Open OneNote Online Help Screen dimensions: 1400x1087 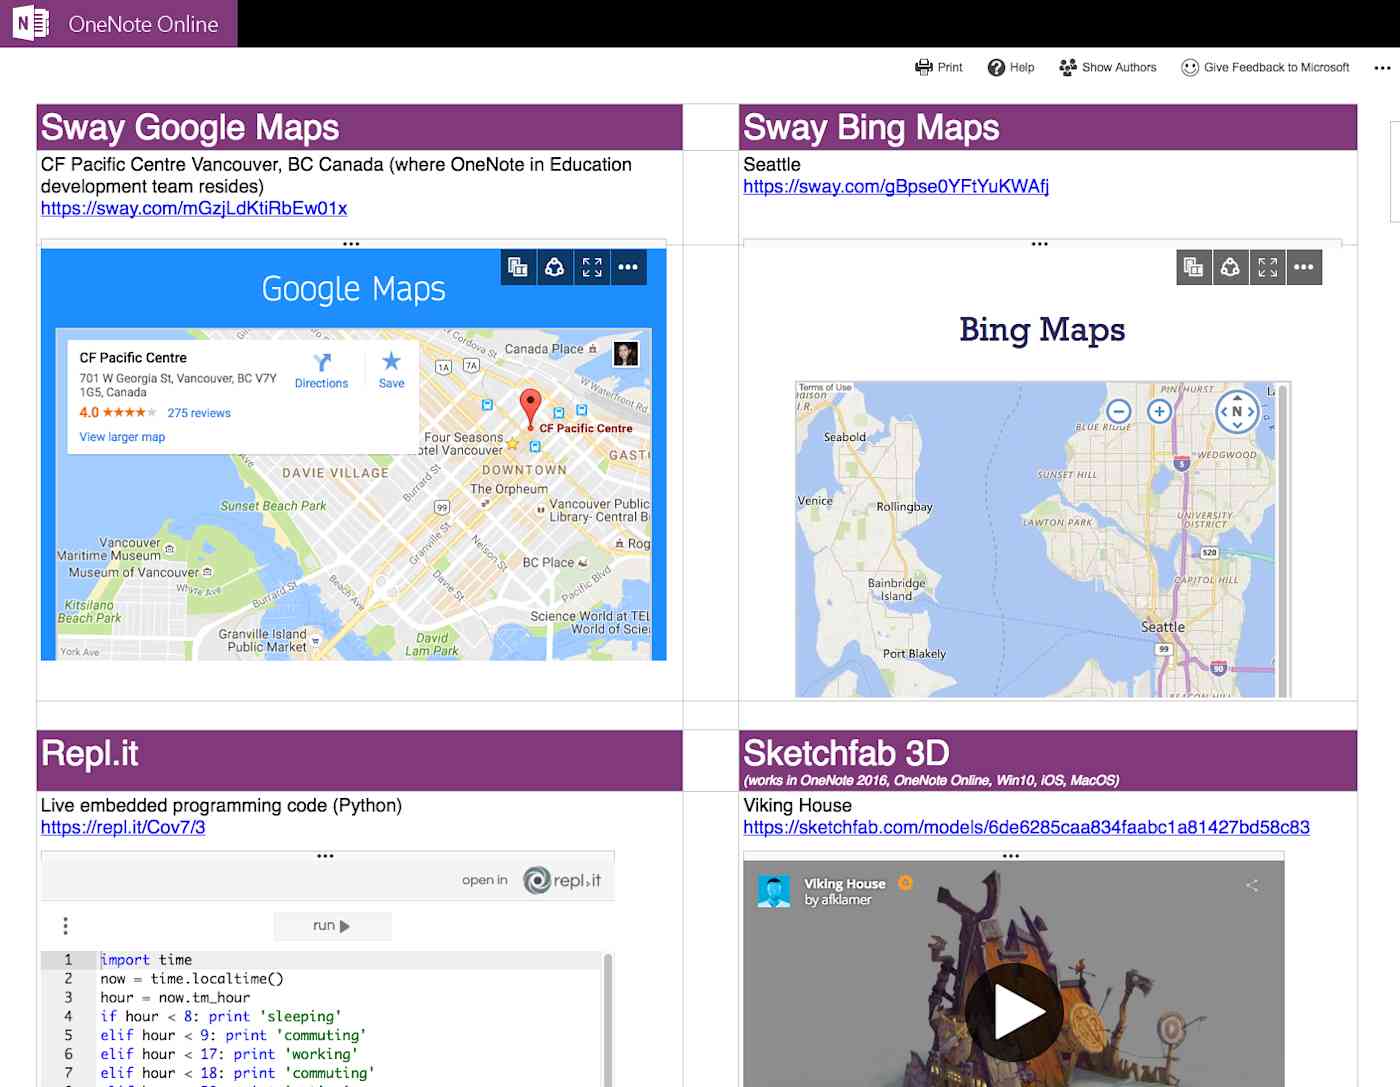click(1011, 67)
